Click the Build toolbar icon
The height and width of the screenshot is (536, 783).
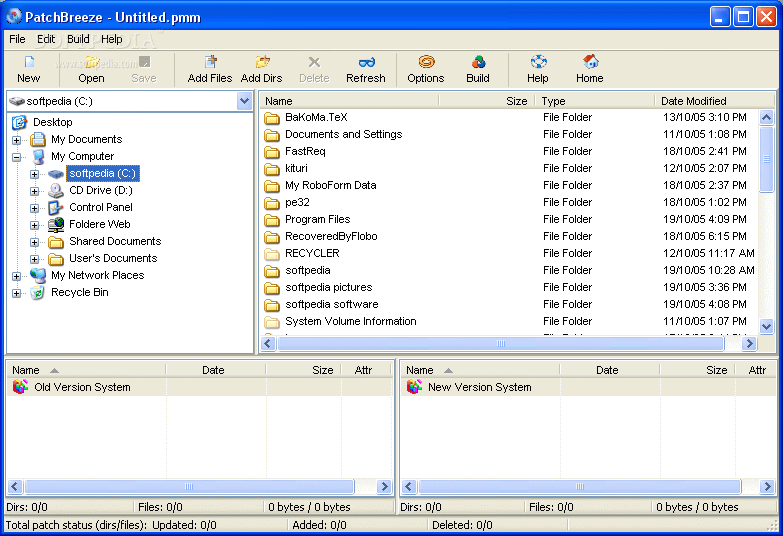coord(478,62)
